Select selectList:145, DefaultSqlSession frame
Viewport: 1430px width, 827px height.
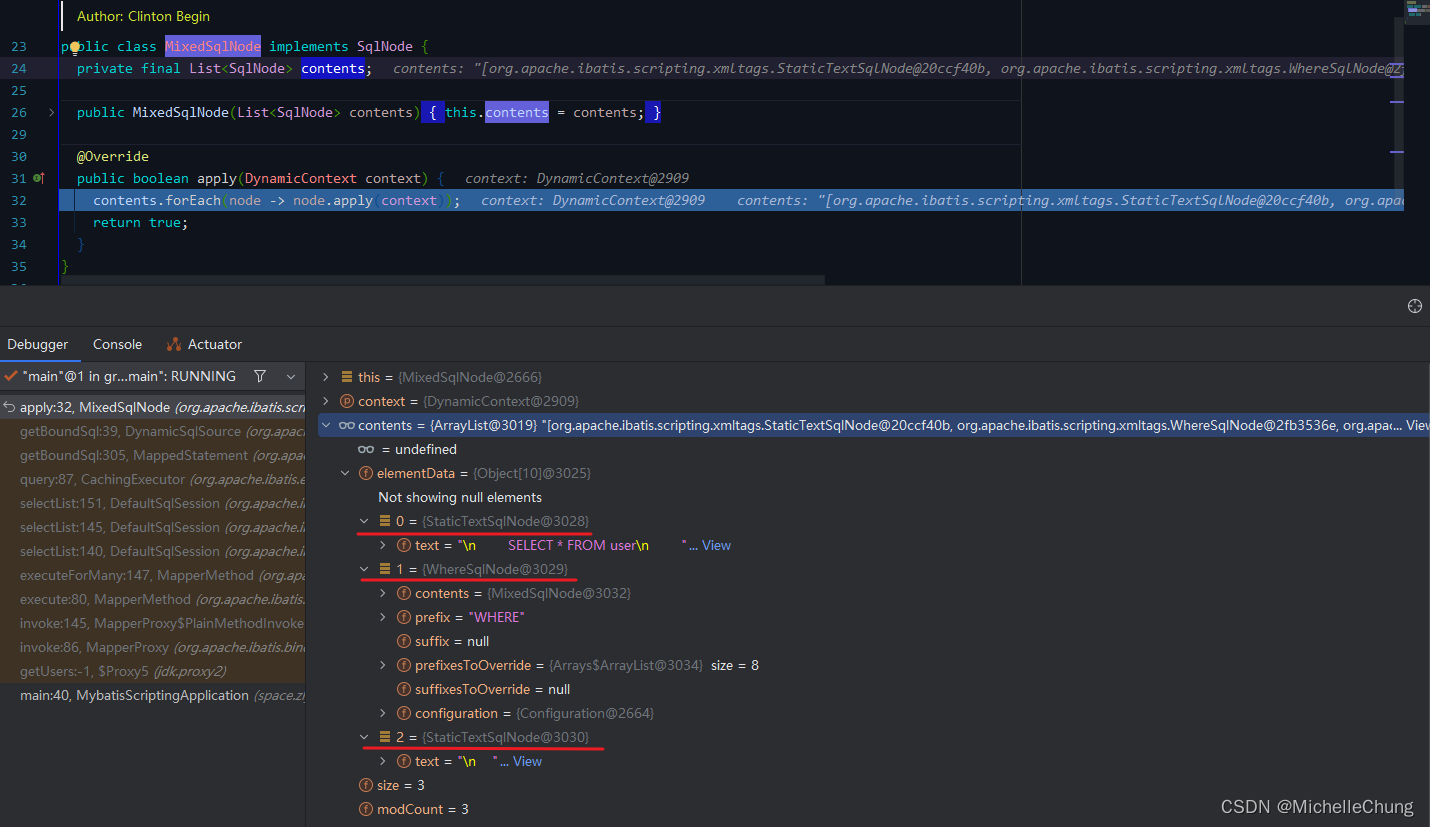[152, 527]
